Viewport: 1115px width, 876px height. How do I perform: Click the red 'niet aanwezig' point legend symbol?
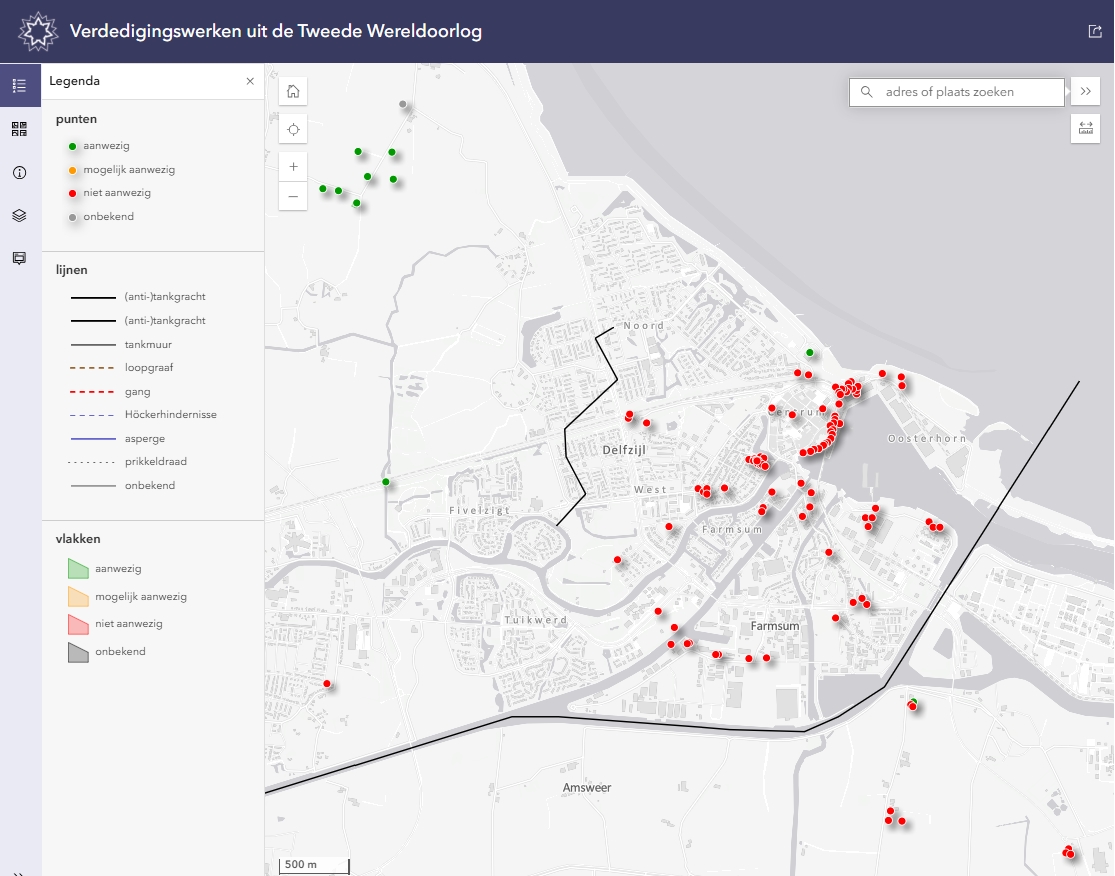point(72,193)
